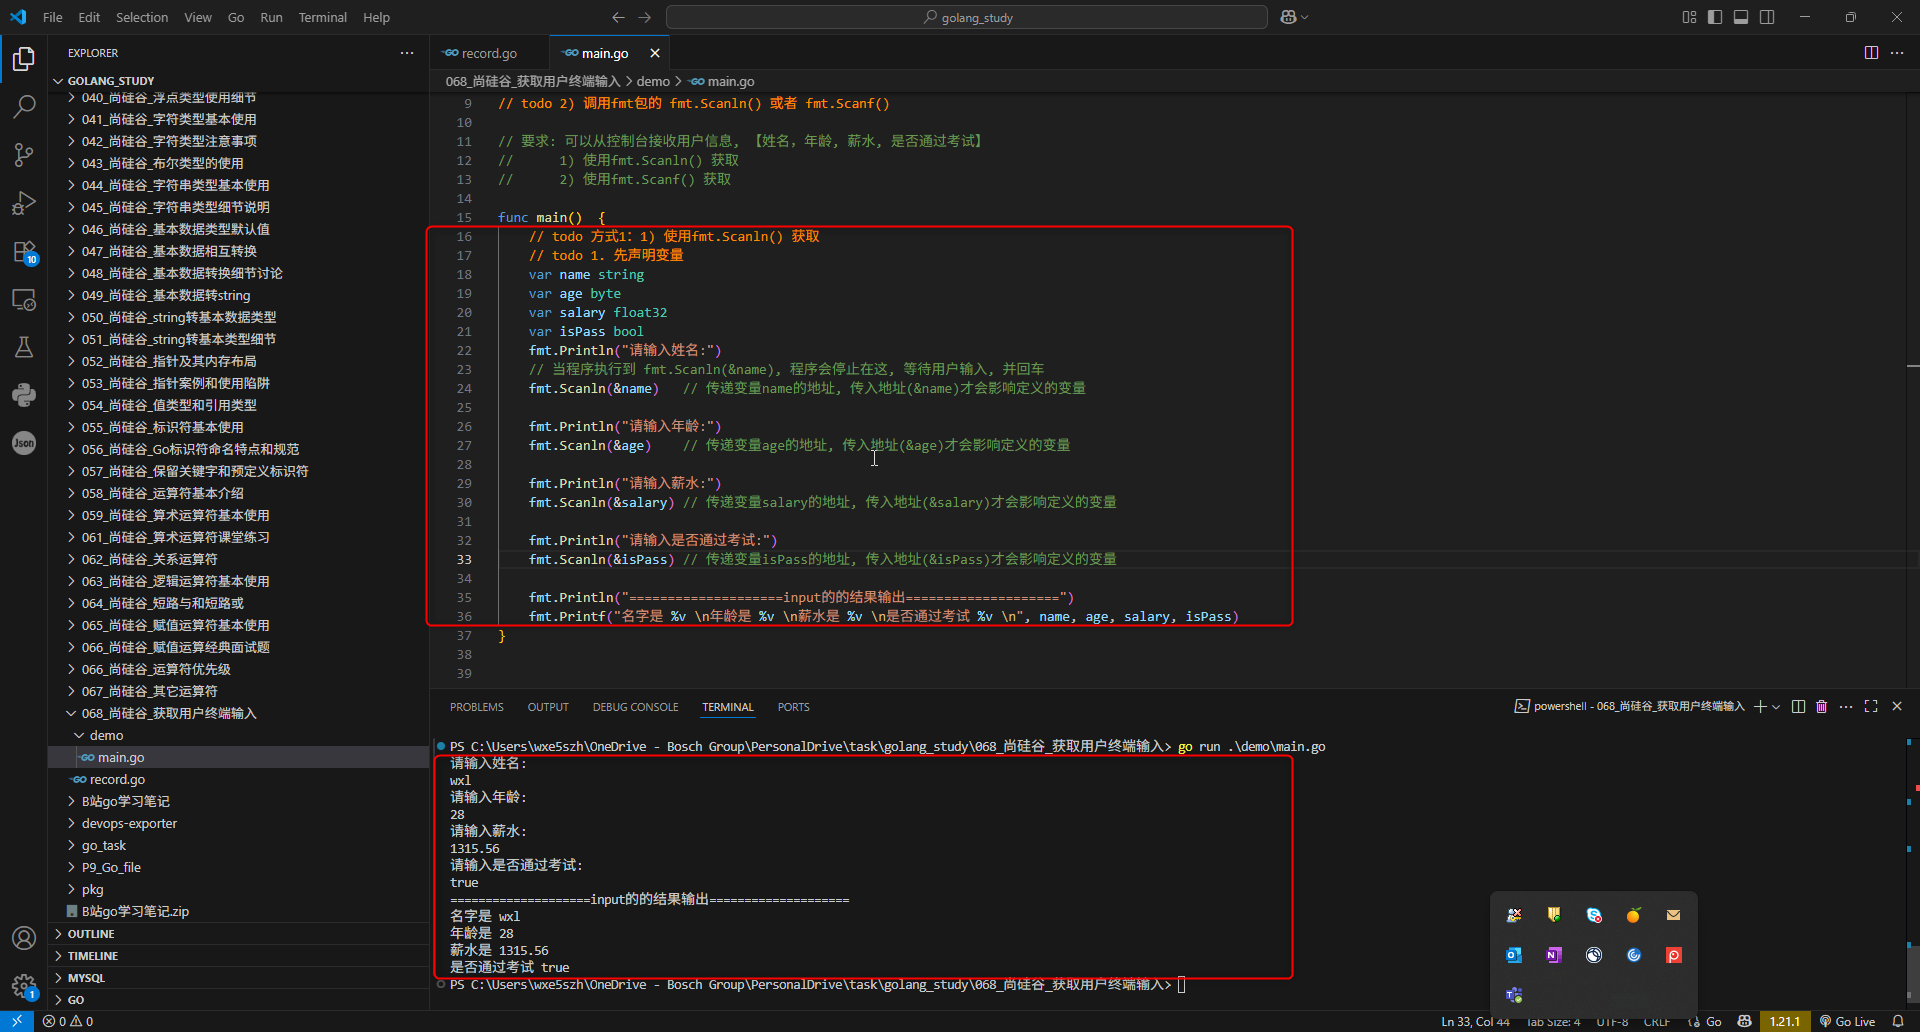Viewport: 1920px width, 1032px height.
Task: Open the Remote Explorer sidebar icon
Action: pos(24,299)
